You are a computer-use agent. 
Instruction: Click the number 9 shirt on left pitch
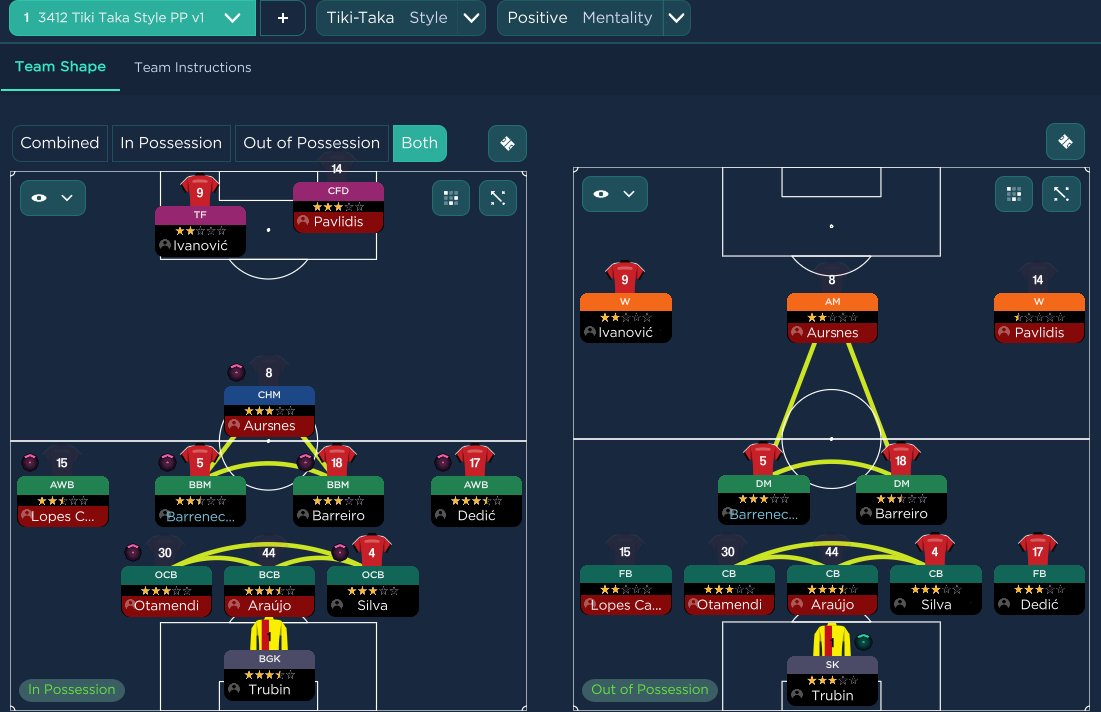199,190
